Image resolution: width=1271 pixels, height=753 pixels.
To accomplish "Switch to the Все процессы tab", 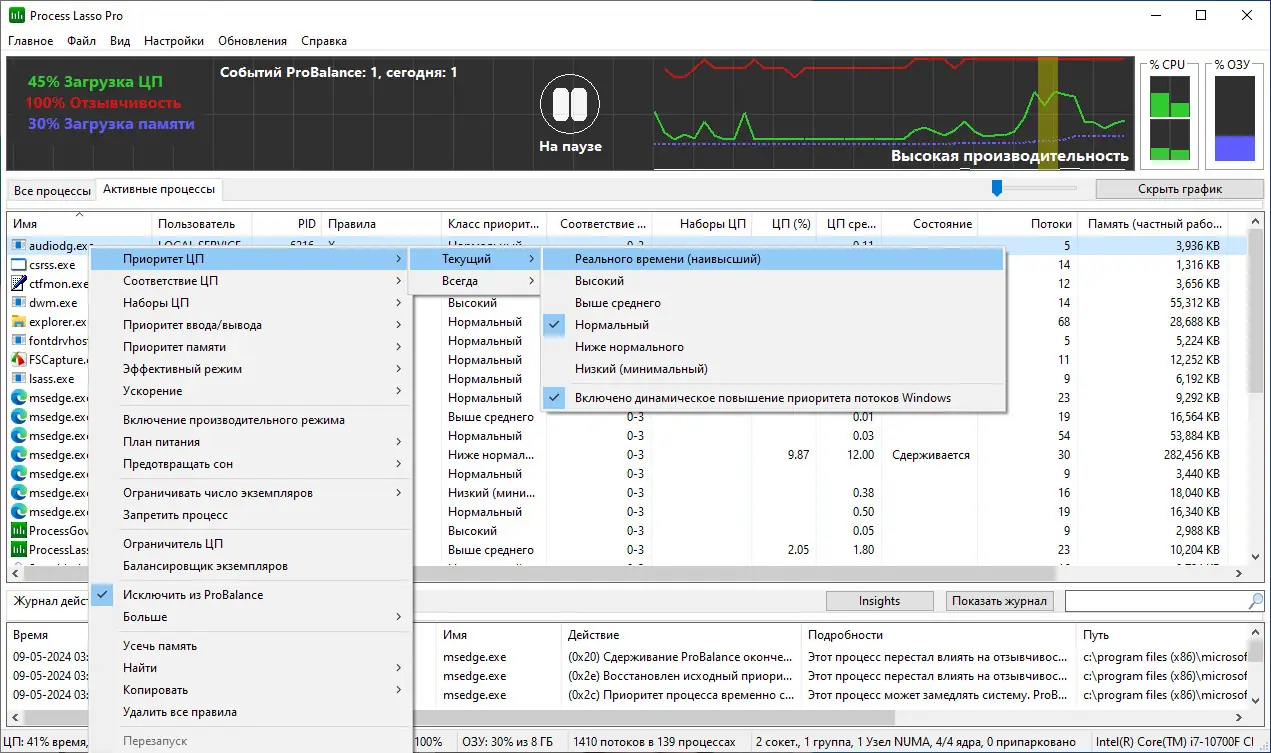I will pyautogui.click(x=52, y=190).
